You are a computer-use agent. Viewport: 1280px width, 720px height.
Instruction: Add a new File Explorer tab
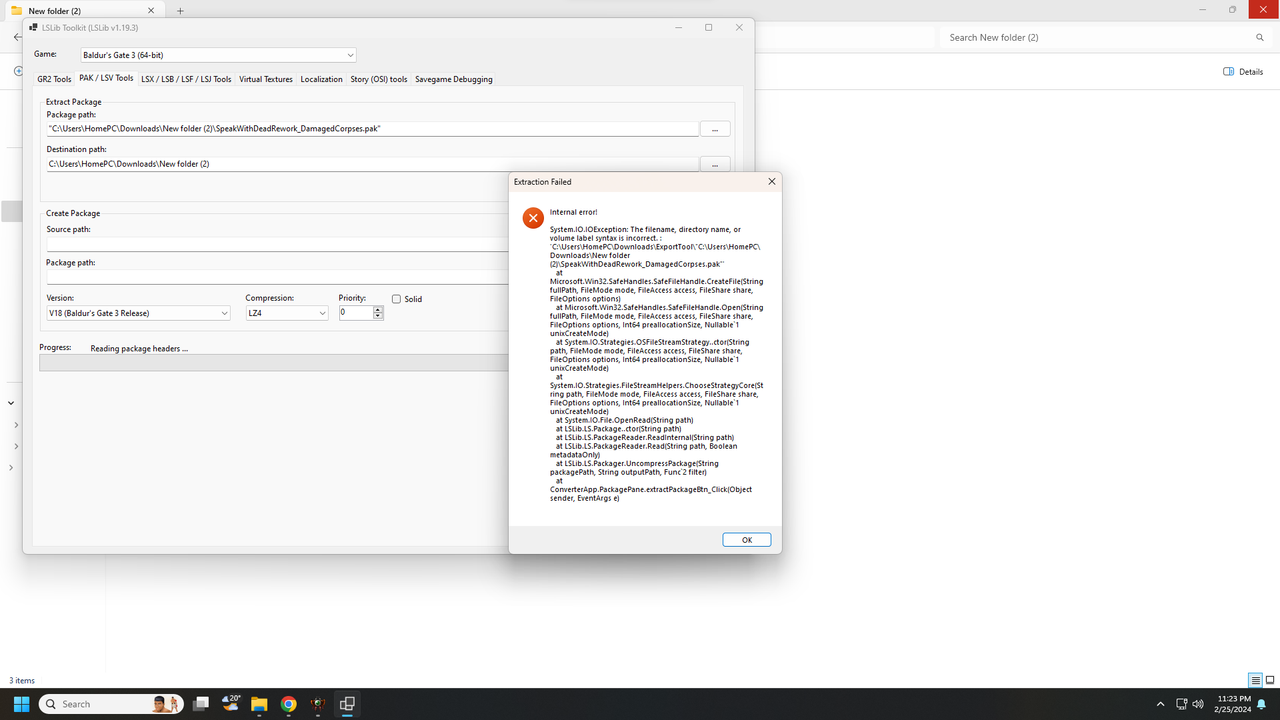180,10
